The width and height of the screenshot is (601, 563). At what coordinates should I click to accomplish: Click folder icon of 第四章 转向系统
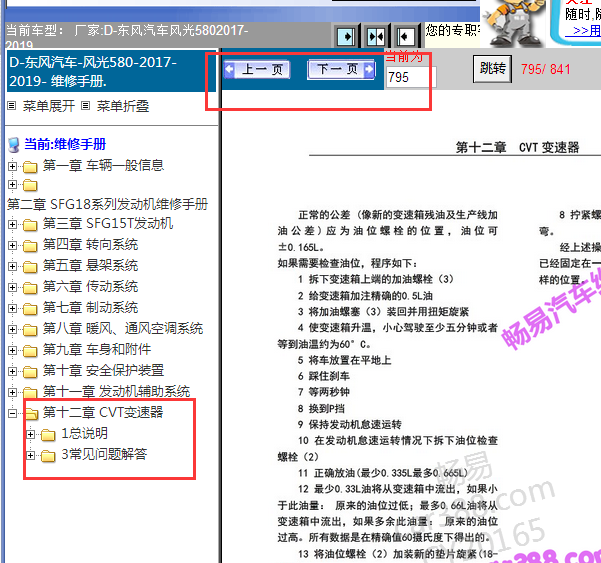30,246
